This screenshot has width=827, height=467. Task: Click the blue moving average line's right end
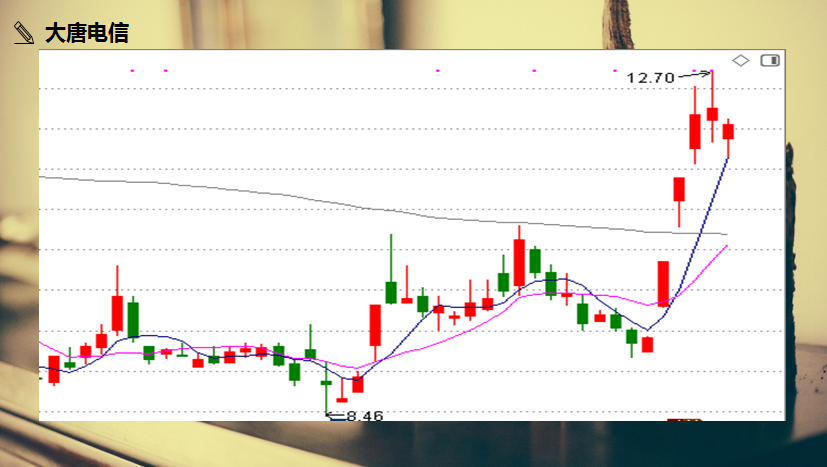pyautogui.click(x=726, y=160)
